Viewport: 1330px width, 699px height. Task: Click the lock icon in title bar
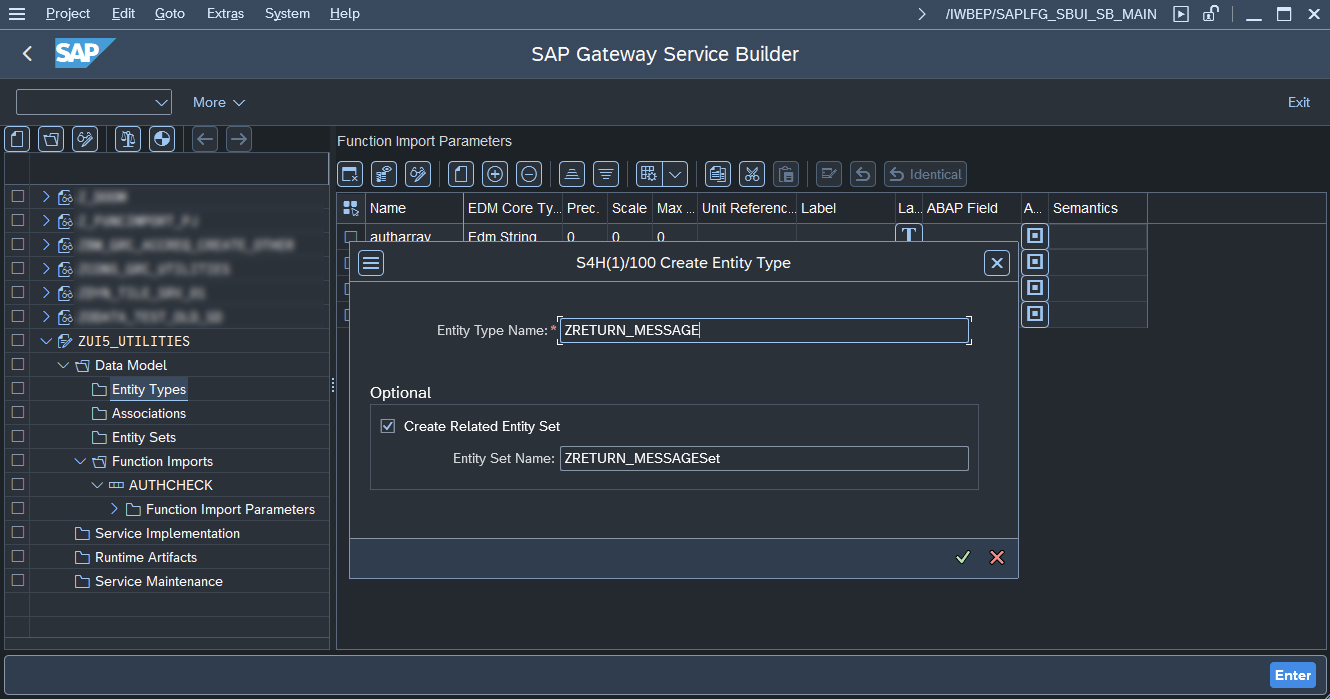[1210, 14]
